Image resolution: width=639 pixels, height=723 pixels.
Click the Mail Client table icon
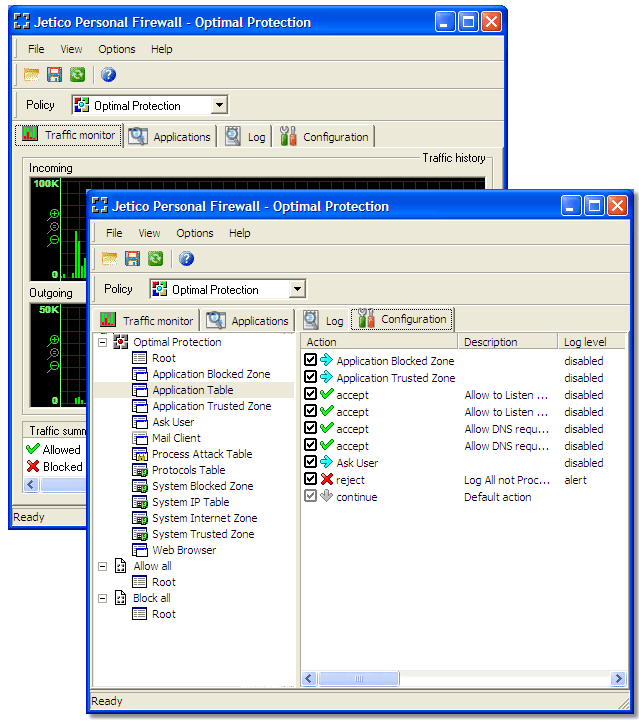point(140,438)
